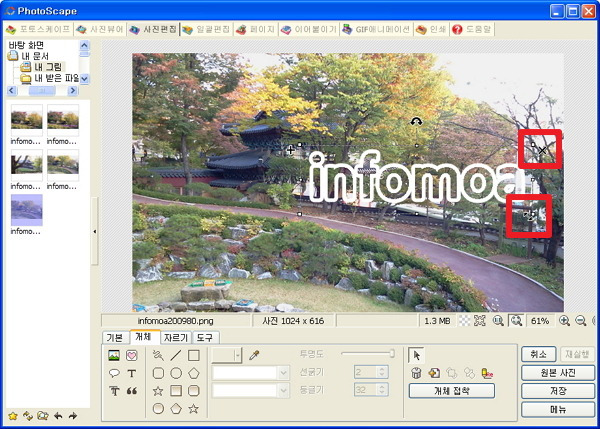
Task: Select the 내 그림 folder in tree
Action: tap(43, 67)
